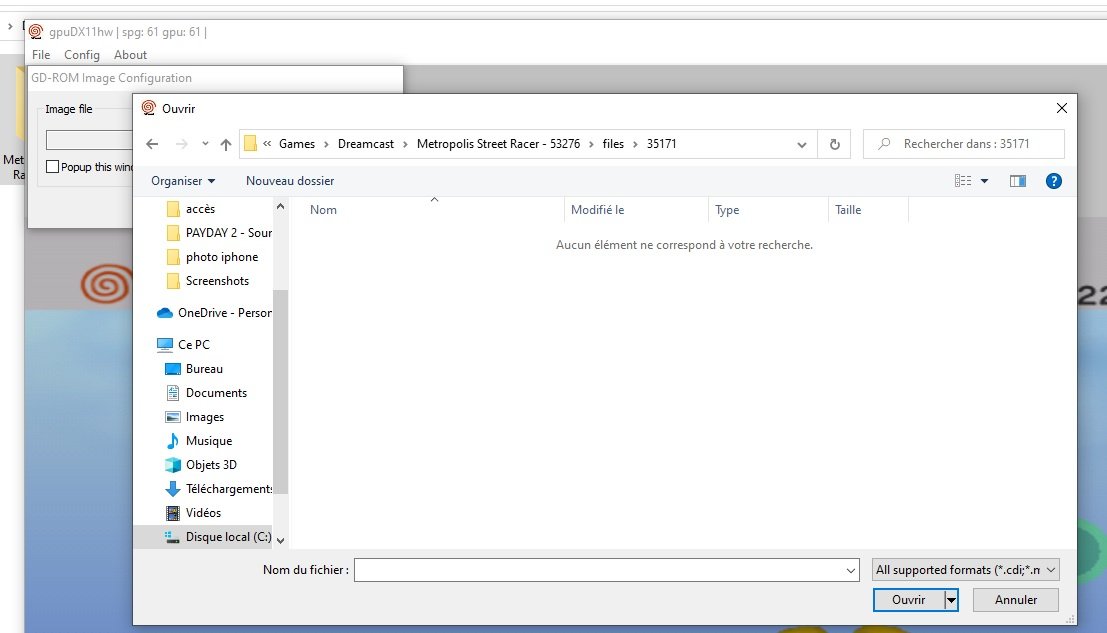Expand view options dropdown arrow
The height and width of the screenshot is (633, 1107).
984,181
